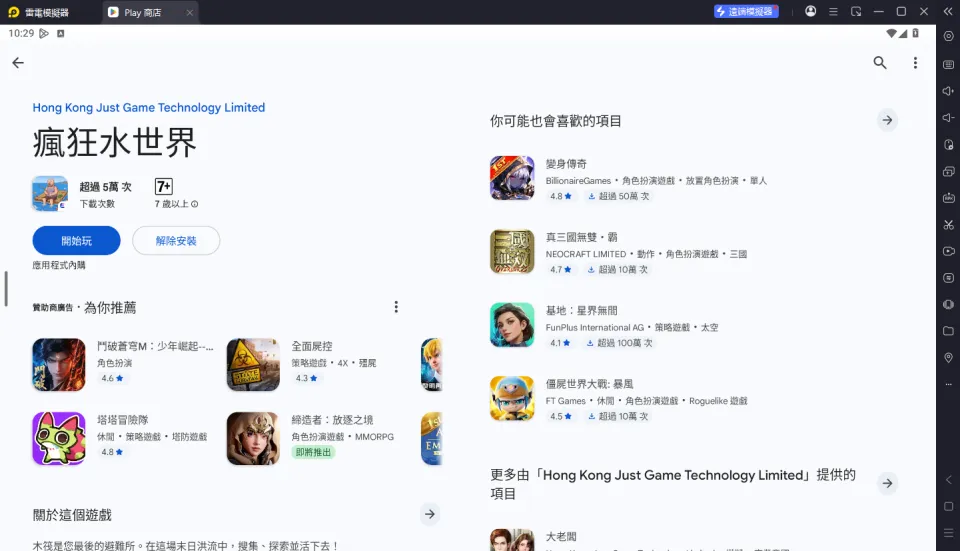Open the keyboard mapping tool
Screen dimensions: 960x551
tap(948, 64)
